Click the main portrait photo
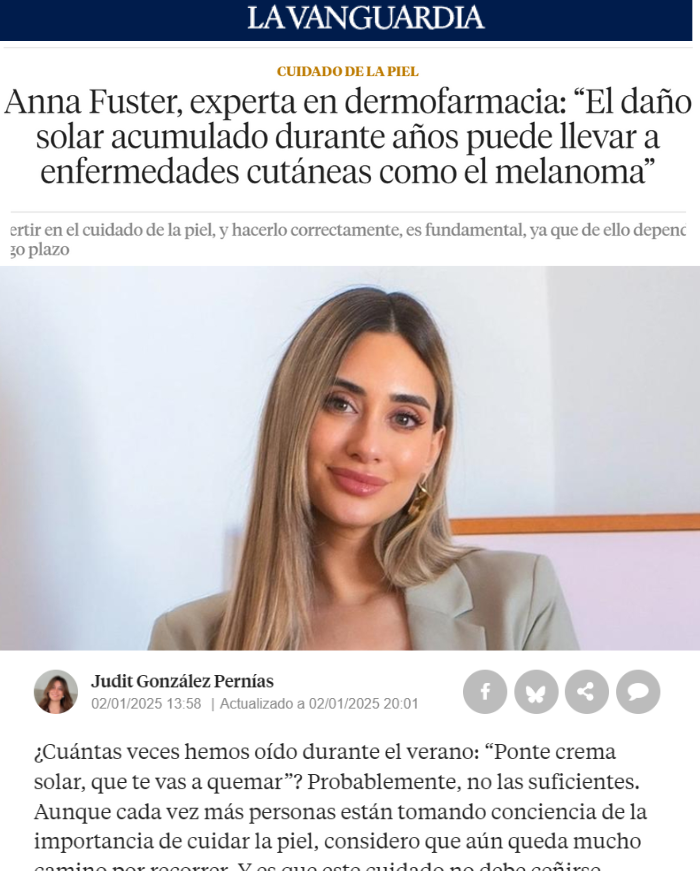Viewport: 700px width, 871px height. pos(350,458)
